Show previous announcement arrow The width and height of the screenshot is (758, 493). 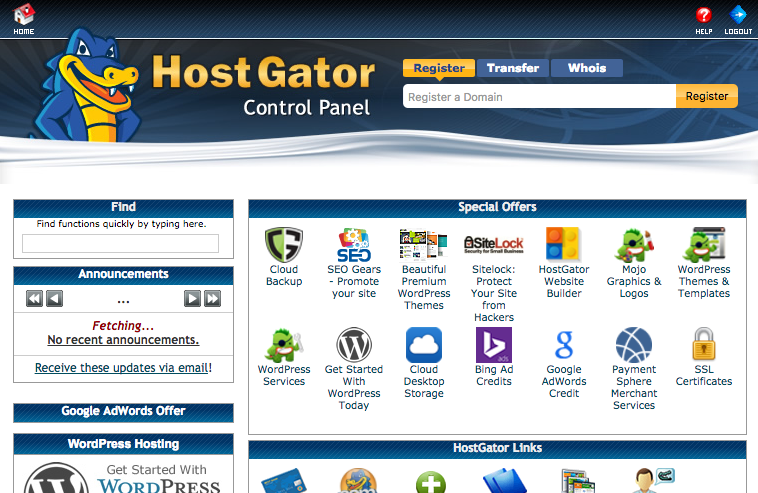tap(55, 299)
